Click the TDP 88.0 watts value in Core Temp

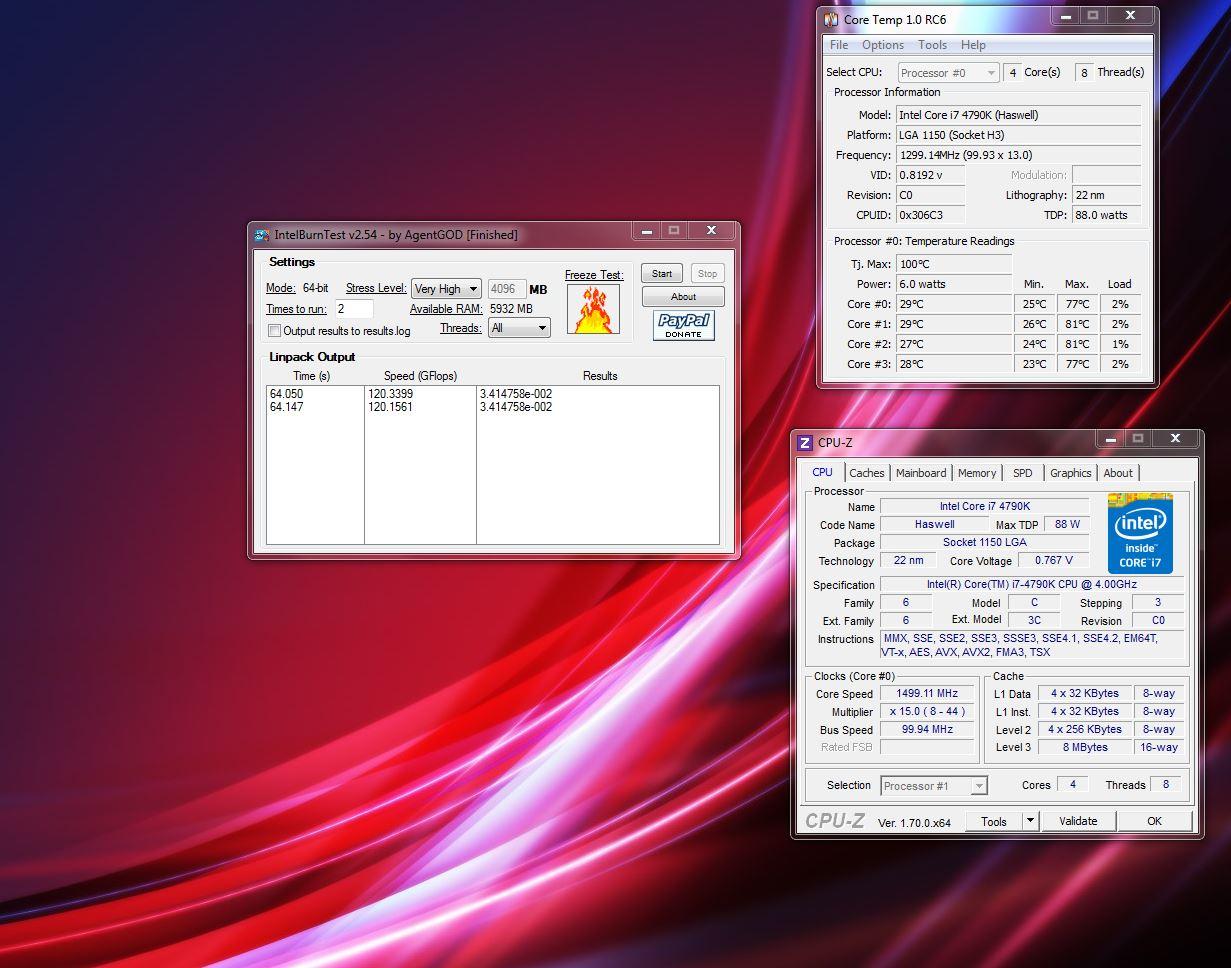1106,215
